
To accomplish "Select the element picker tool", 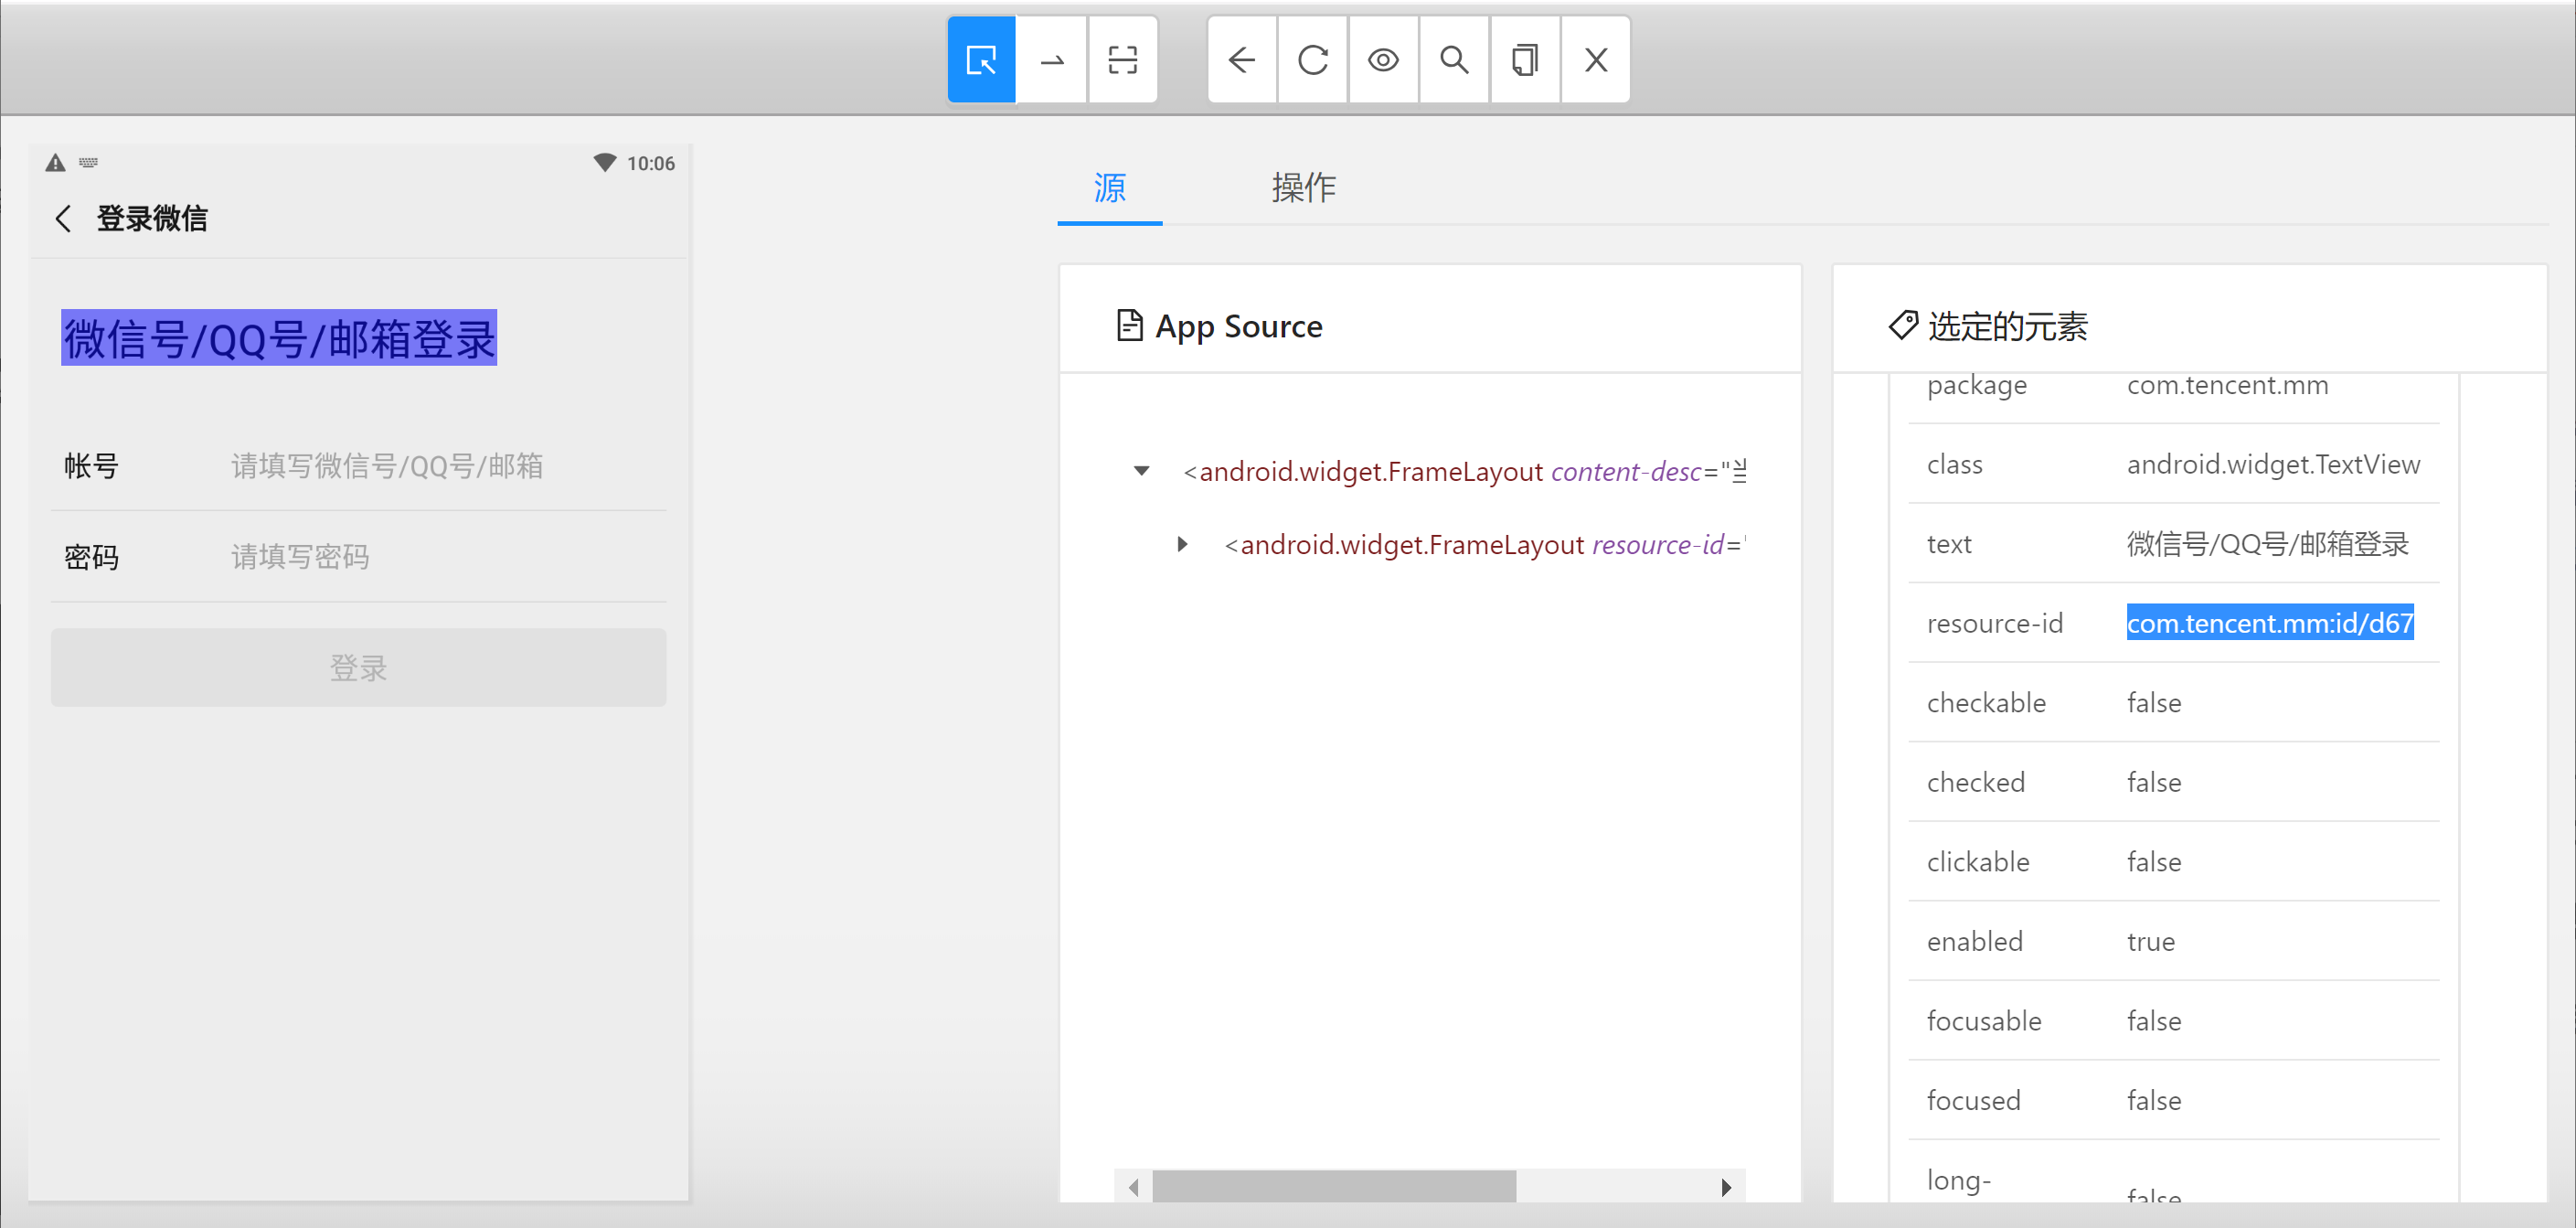I will pos(981,60).
